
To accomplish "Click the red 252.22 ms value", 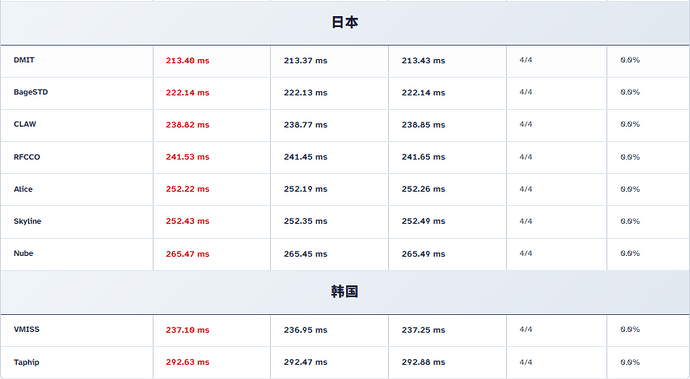I will point(187,189).
